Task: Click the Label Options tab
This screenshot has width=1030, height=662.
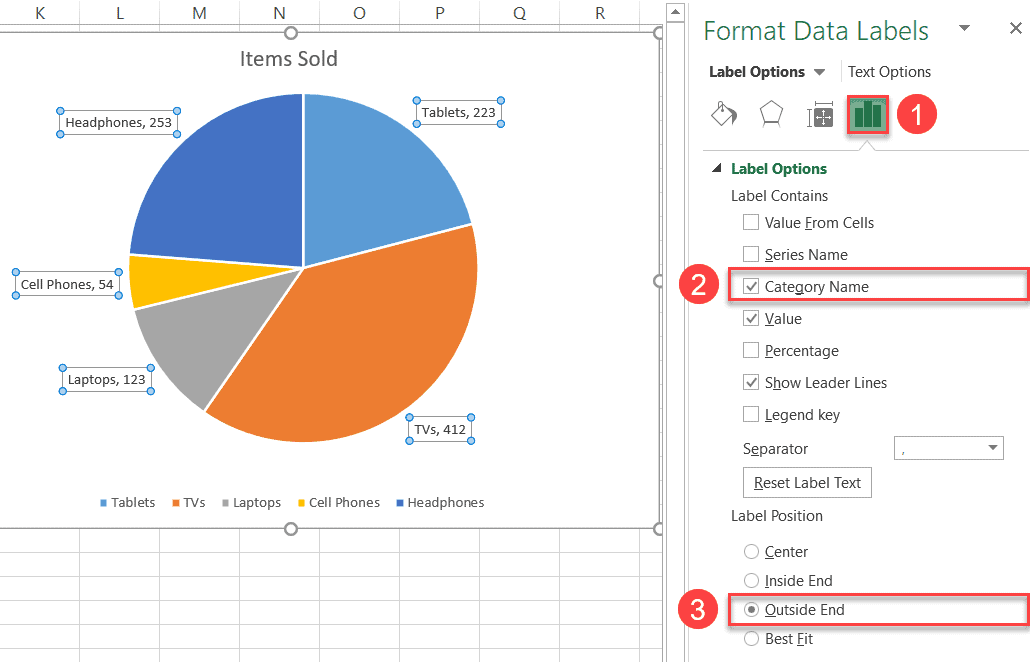Action: 756,71
